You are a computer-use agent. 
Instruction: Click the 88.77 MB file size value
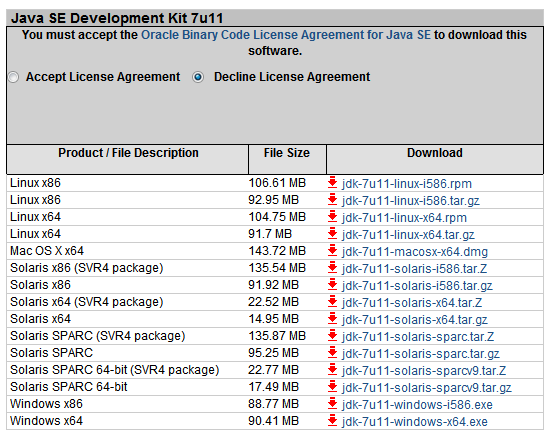click(x=274, y=404)
